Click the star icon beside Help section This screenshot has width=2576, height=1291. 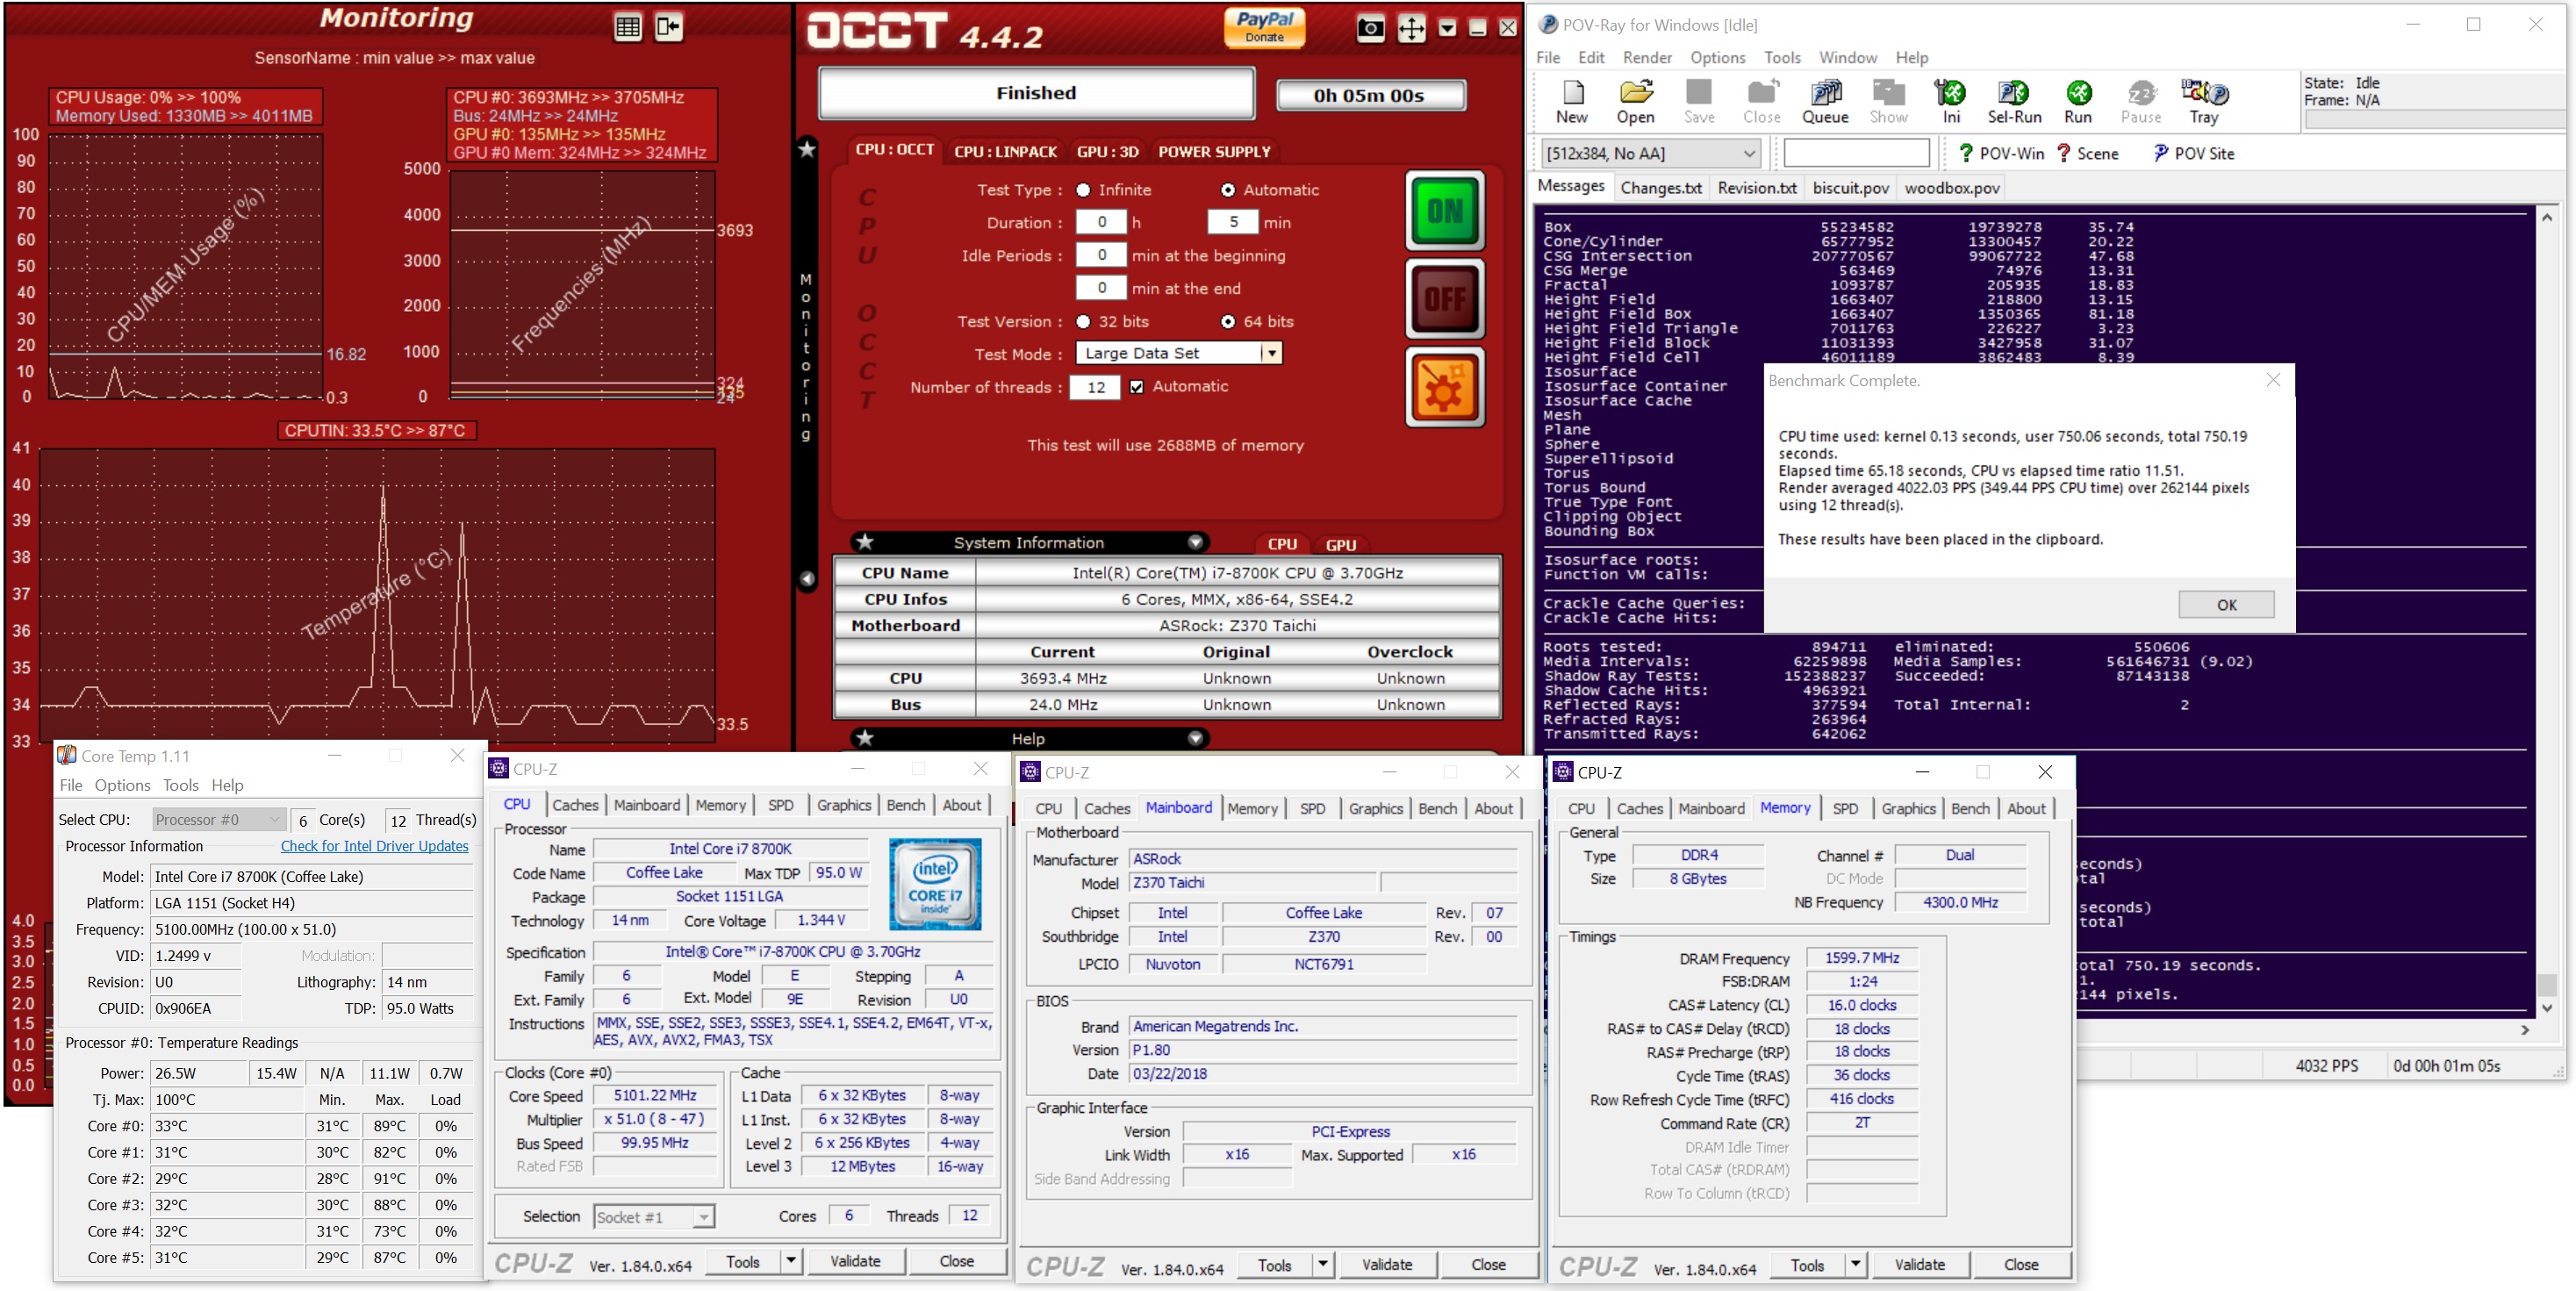point(865,738)
